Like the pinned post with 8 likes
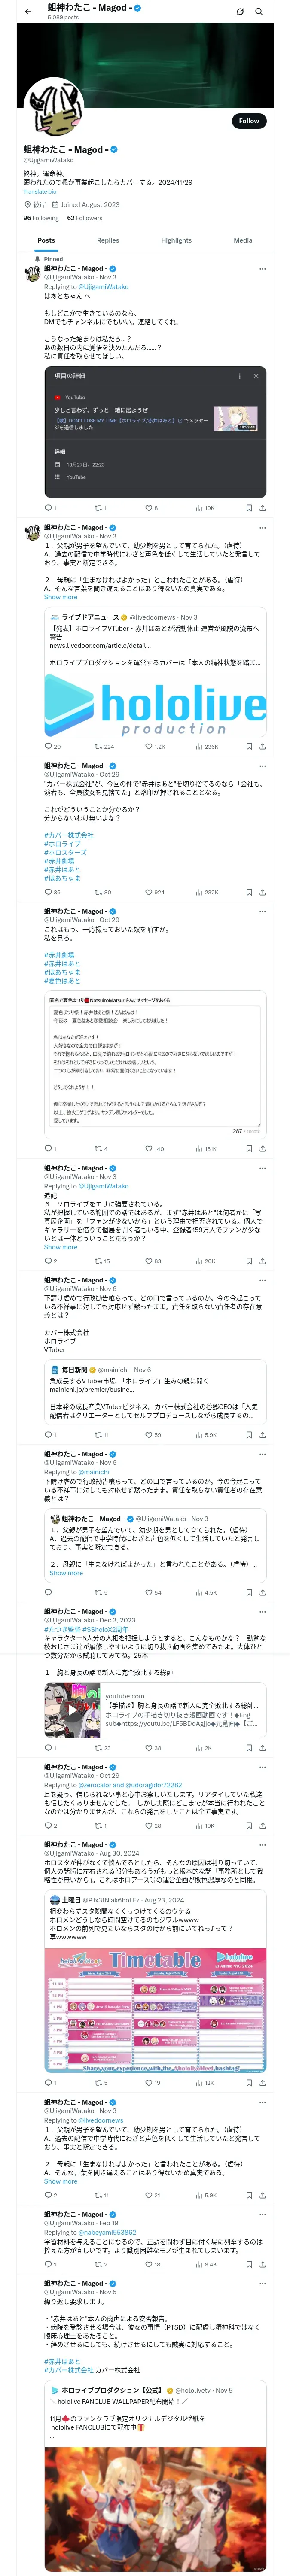The height and width of the screenshot is (2576, 290). click(149, 508)
